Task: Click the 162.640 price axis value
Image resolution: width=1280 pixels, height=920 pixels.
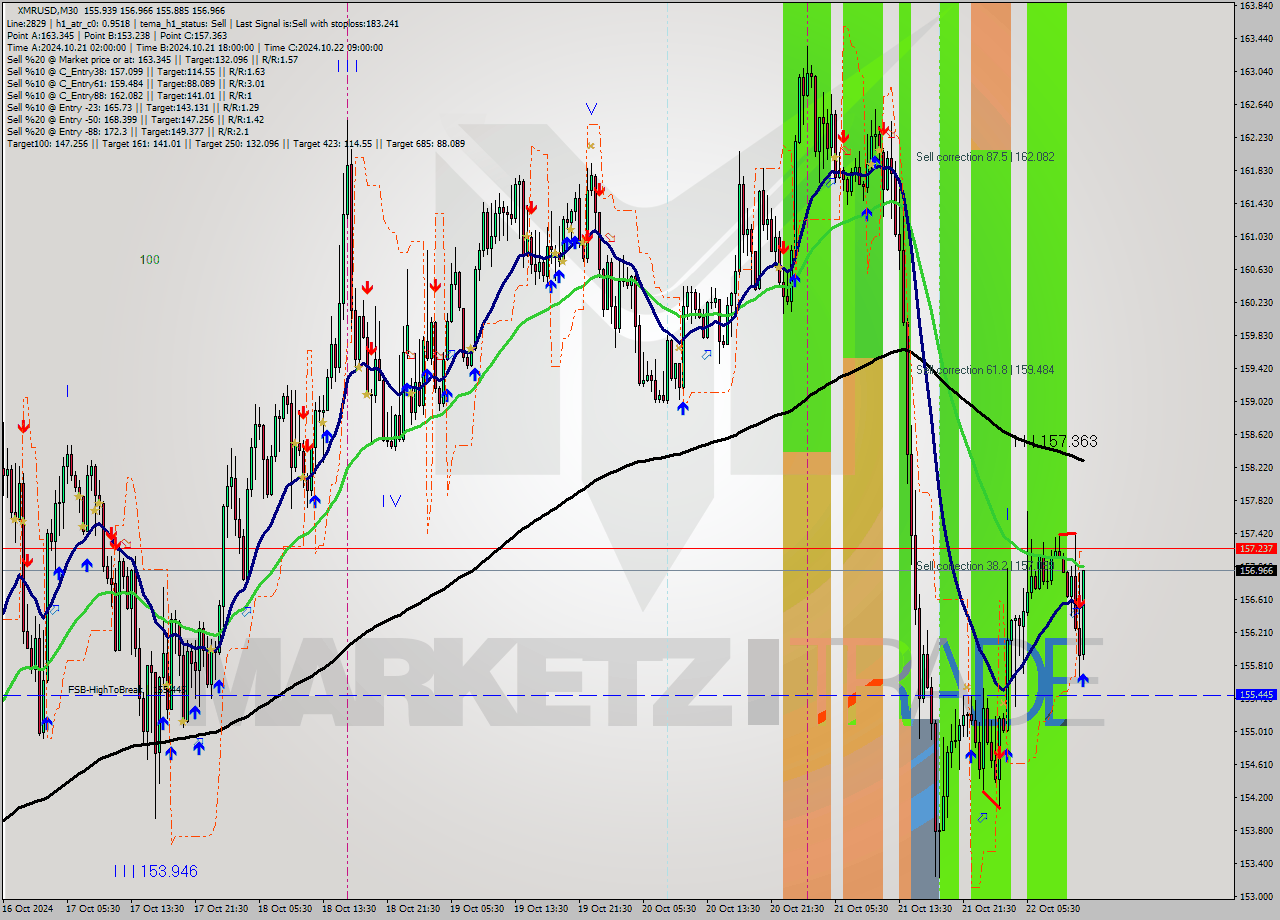Action: point(1255,104)
